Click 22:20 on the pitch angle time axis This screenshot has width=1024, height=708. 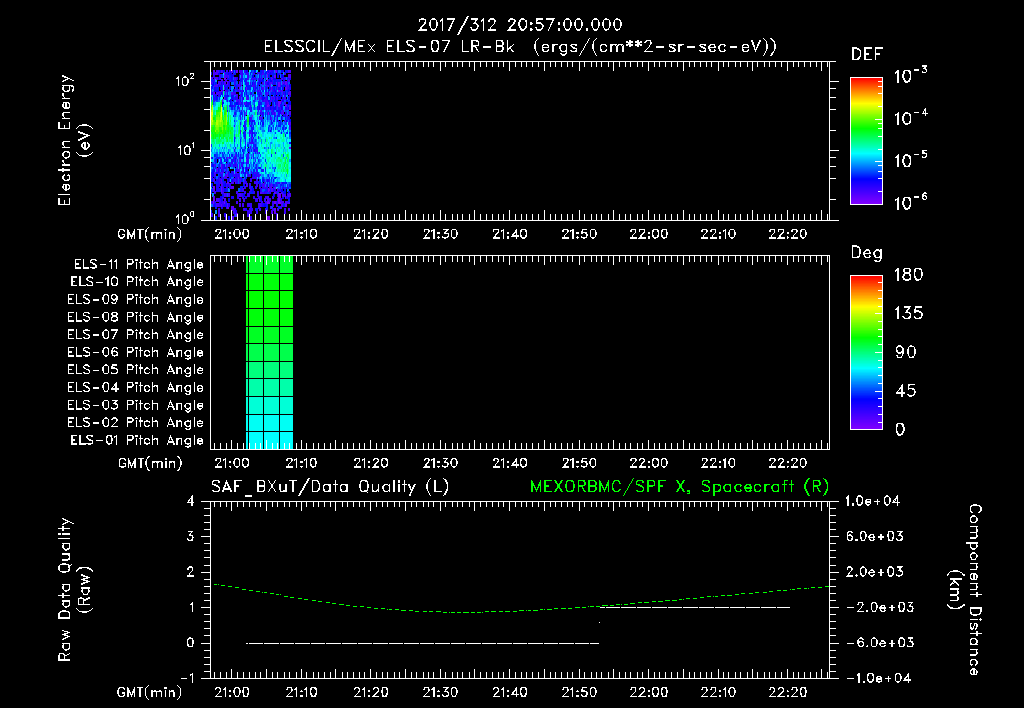click(x=788, y=464)
